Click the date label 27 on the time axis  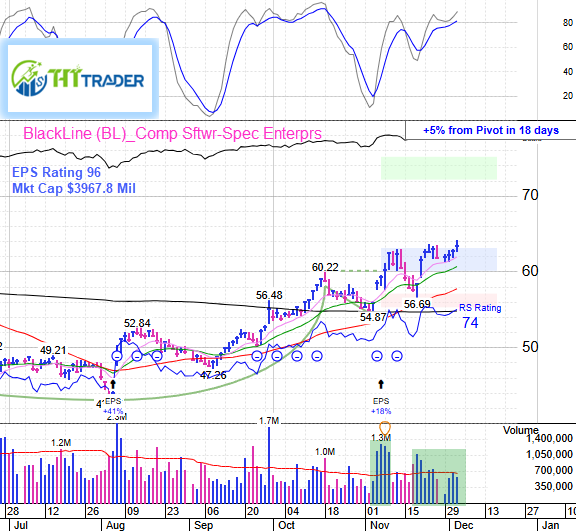533,511
